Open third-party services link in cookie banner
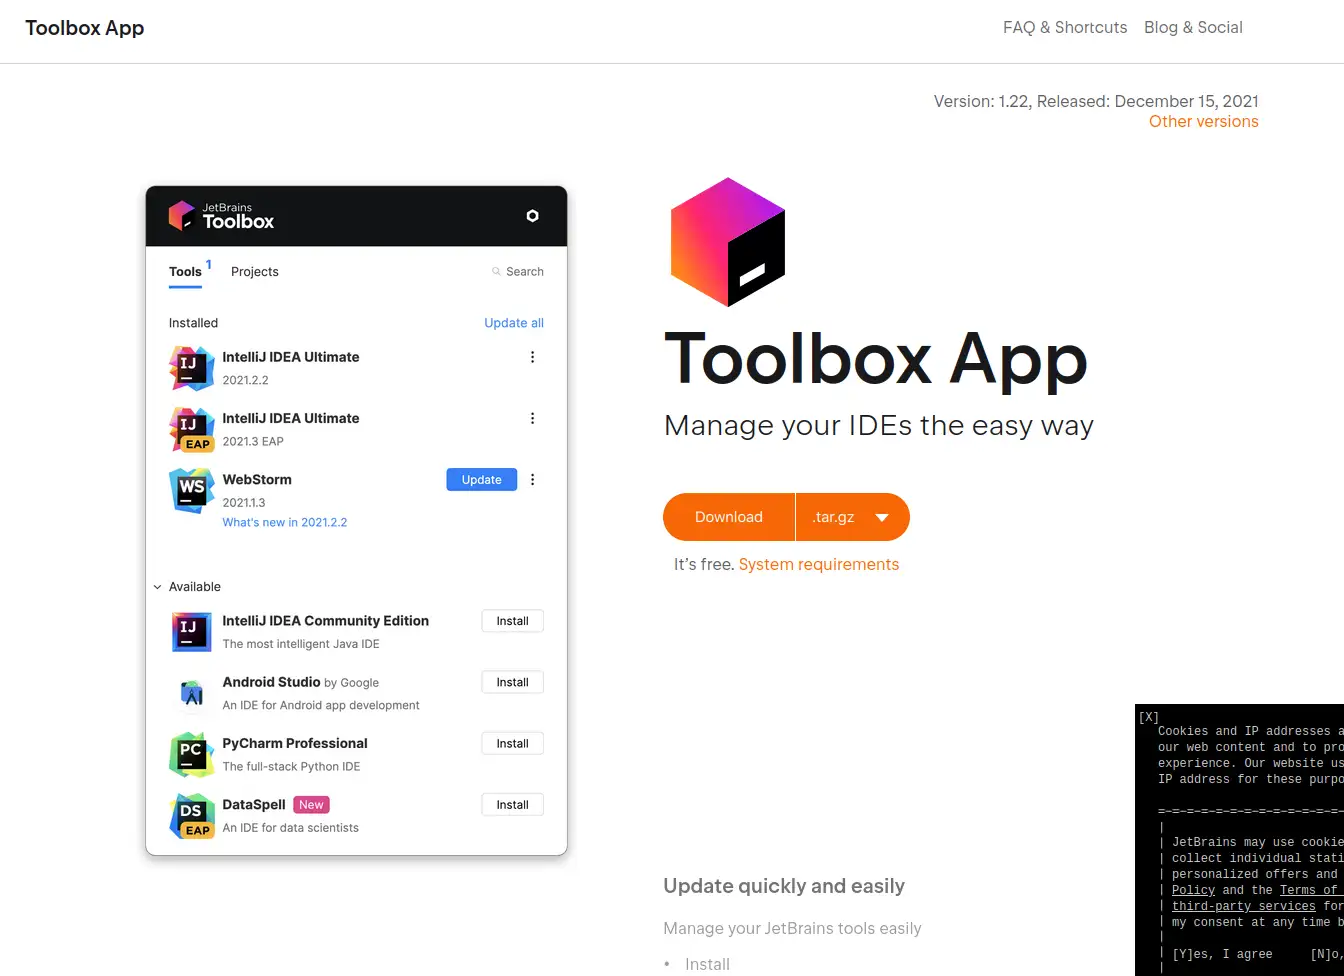This screenshot has width=1344, height=976. click(x=1244, y=906)
